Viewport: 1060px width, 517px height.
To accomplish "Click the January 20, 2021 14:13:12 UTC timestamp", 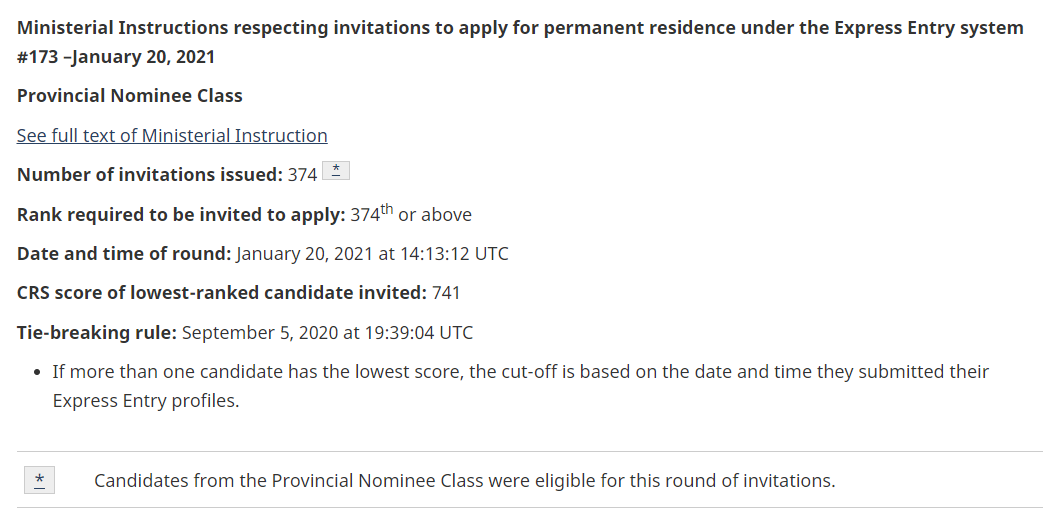I will (372, 254).
